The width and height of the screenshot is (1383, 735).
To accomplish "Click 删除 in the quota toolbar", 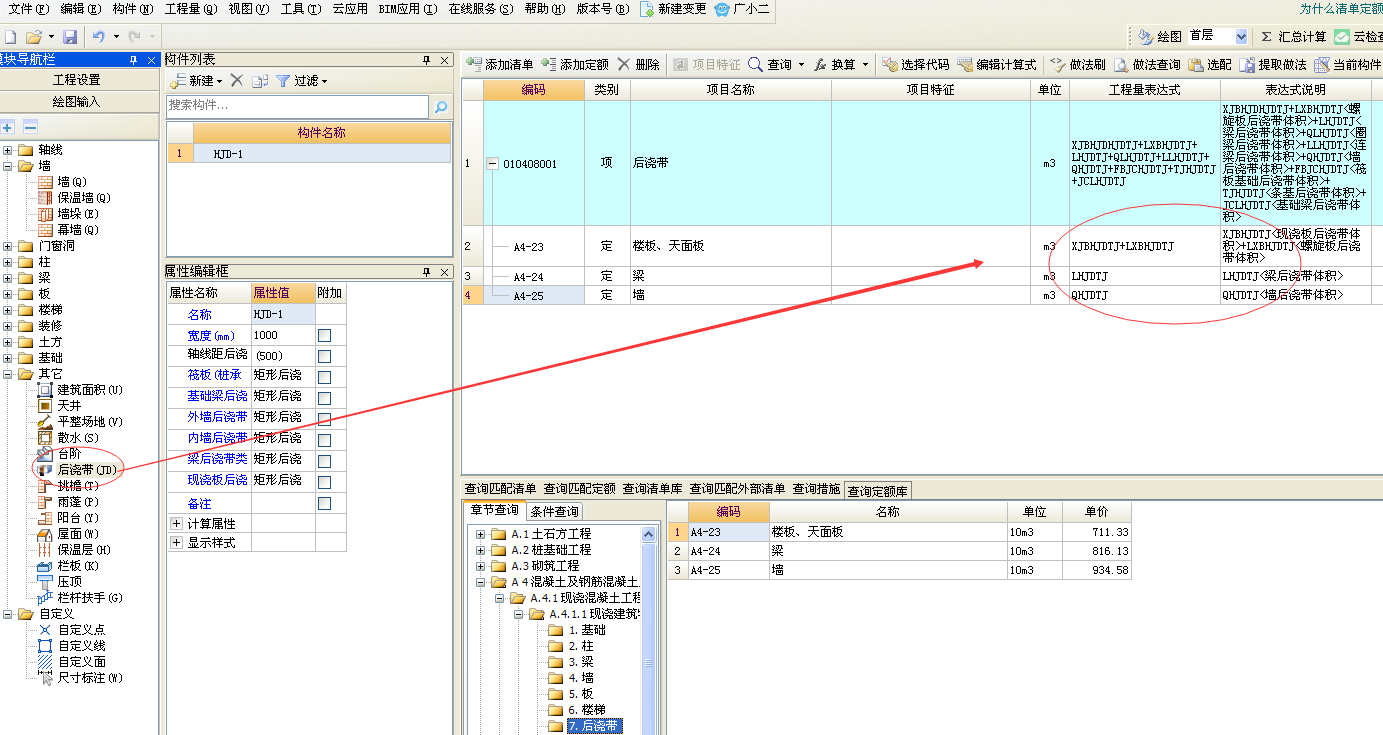I will pyautogui.click(x=638, y=65).
